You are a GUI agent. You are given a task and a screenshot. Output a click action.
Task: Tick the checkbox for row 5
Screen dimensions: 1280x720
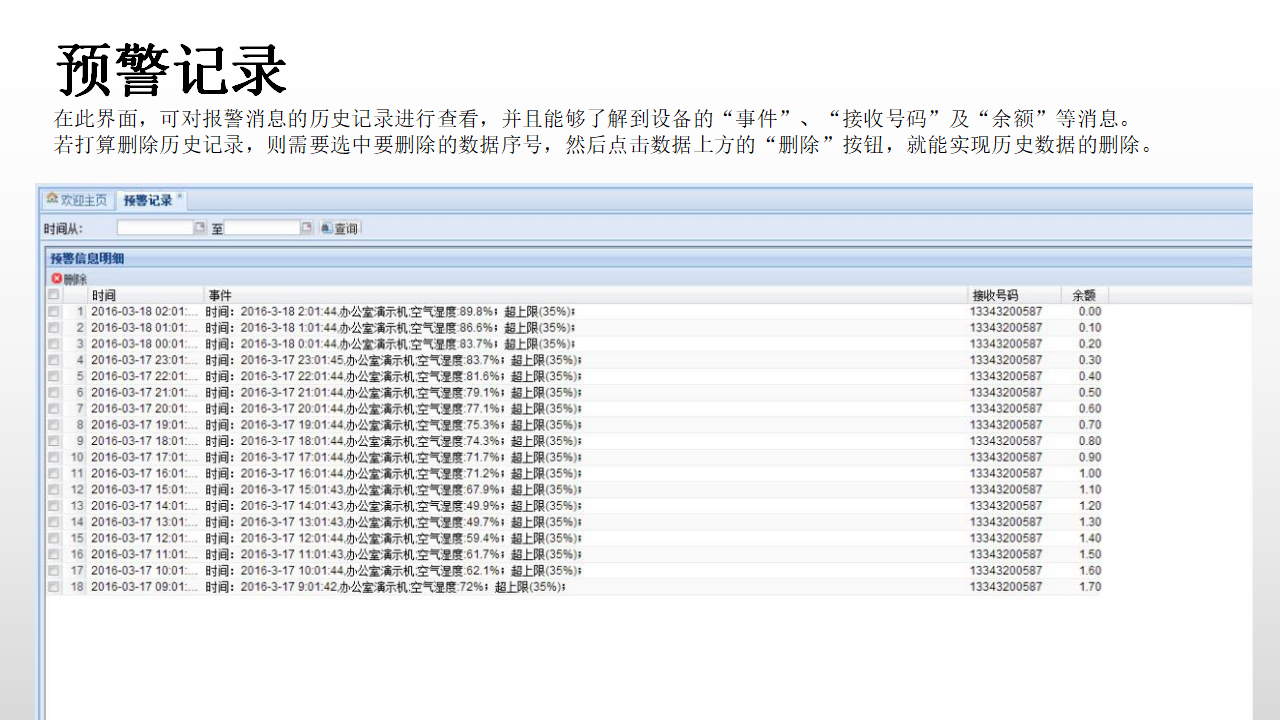[x=54, y=377]
